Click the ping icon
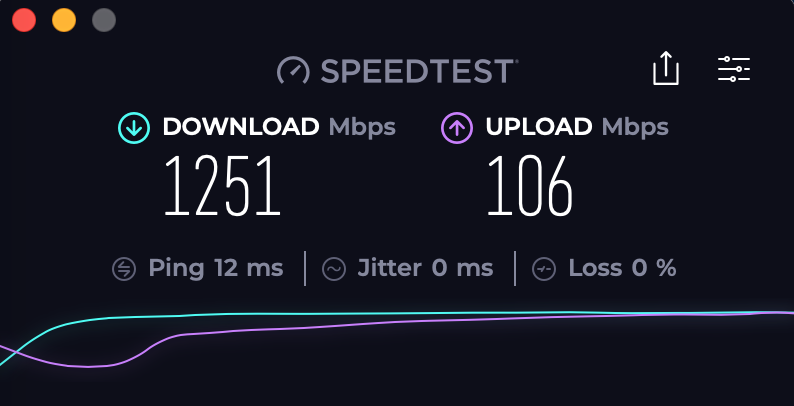 (124, 269)
